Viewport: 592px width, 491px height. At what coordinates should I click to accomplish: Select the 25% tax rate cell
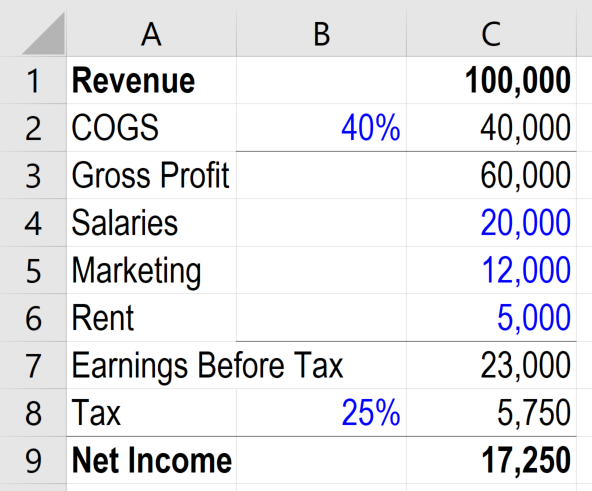click(x=321, y=413)
